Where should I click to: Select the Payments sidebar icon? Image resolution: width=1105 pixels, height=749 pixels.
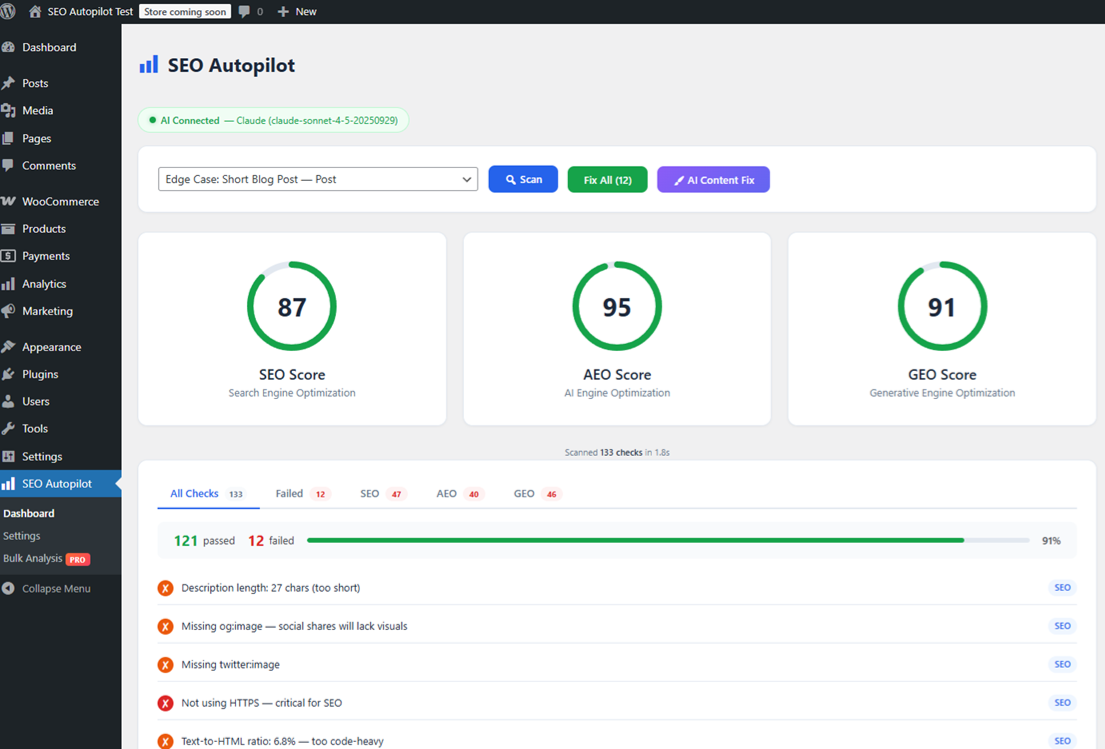(10, 256)
